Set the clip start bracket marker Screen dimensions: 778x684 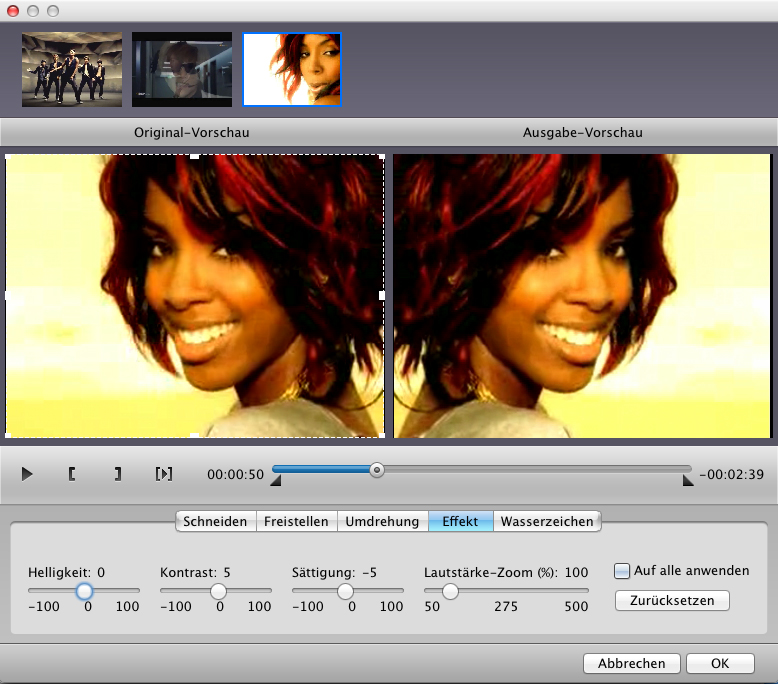[x=72, y=474]
